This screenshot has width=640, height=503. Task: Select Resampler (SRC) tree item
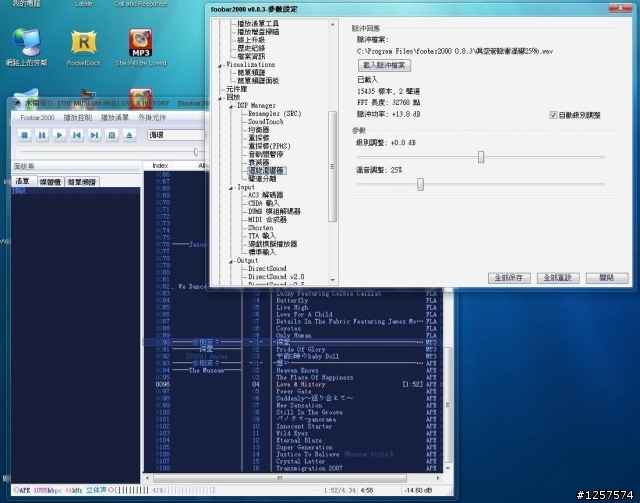275,114
